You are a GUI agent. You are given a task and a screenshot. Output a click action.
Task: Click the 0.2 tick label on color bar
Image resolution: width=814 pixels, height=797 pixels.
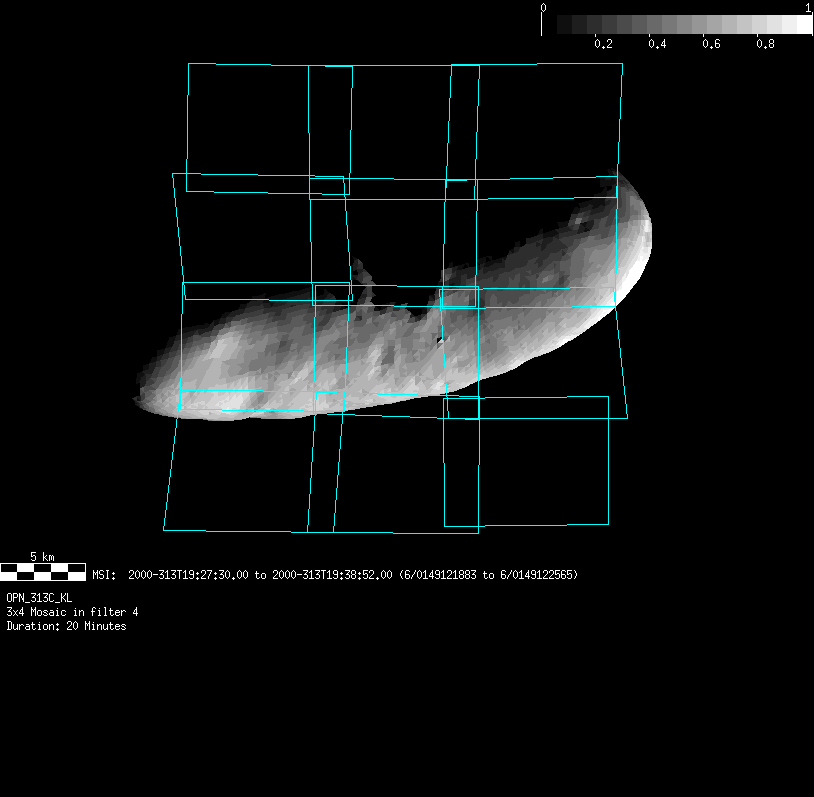pyautogui.click(x=603, y=45)
